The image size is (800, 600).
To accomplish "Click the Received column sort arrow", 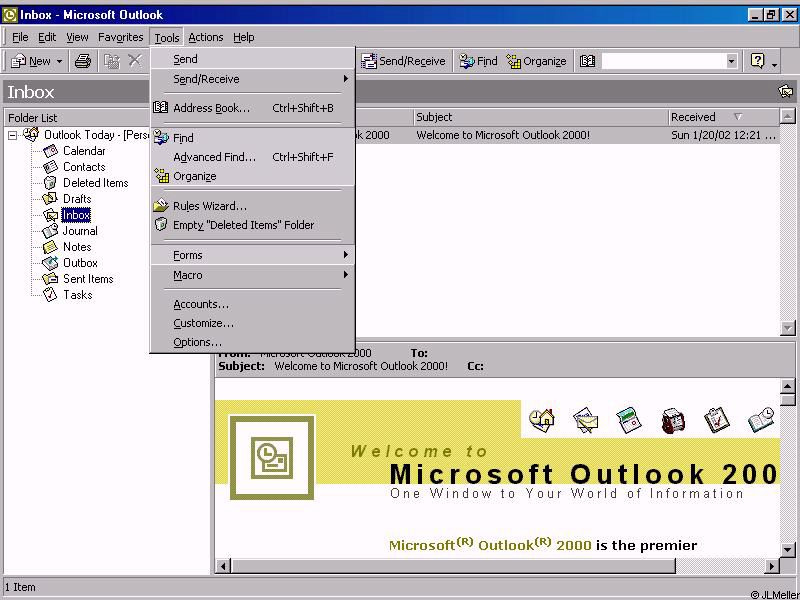I will [x=738, y=117].
